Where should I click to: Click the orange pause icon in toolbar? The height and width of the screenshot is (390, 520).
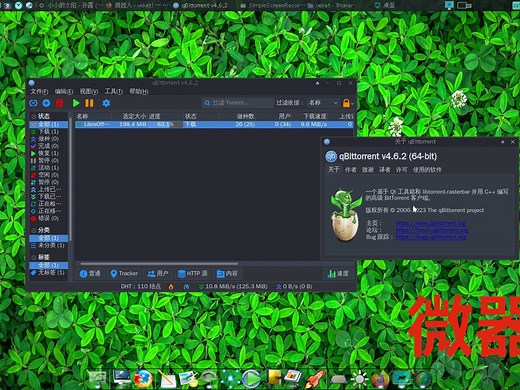tap(89, 103)
